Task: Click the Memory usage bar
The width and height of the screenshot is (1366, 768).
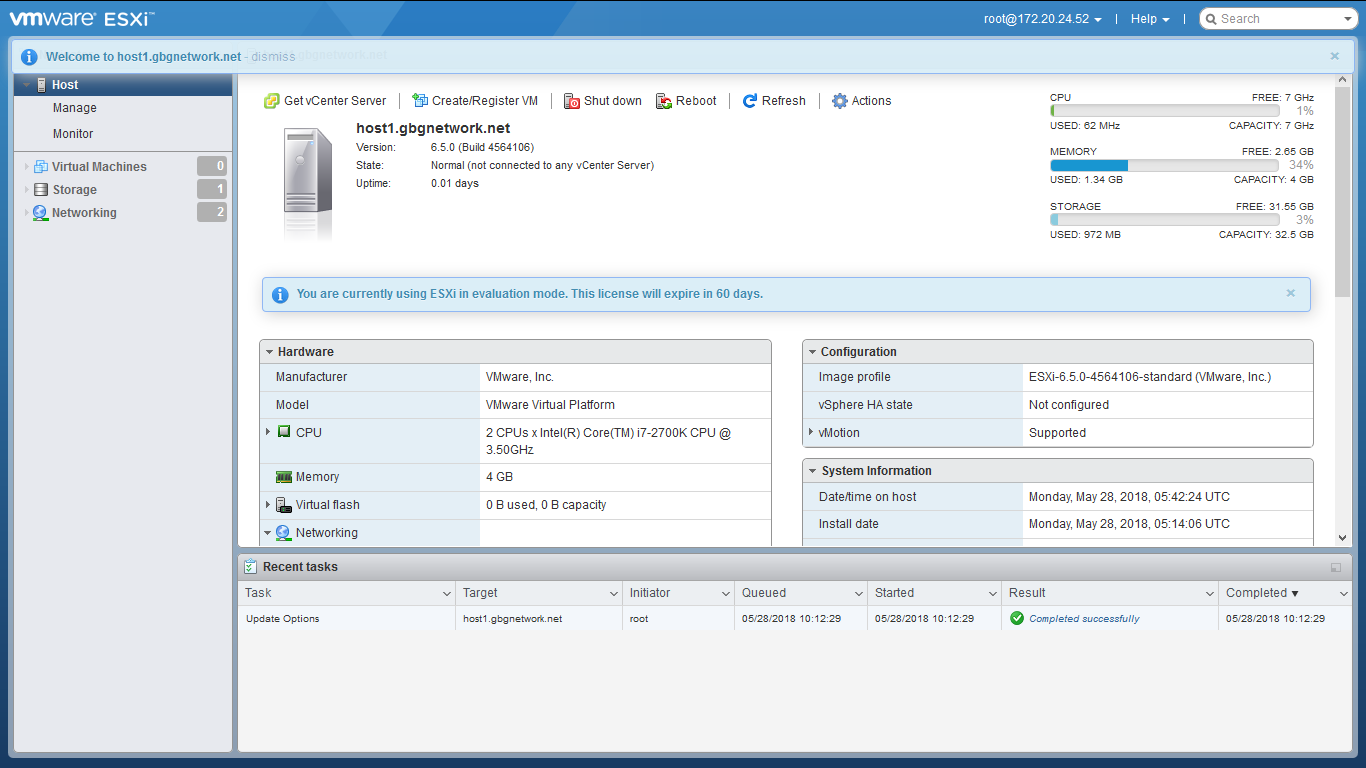Action: click(x=1164, y=165)
